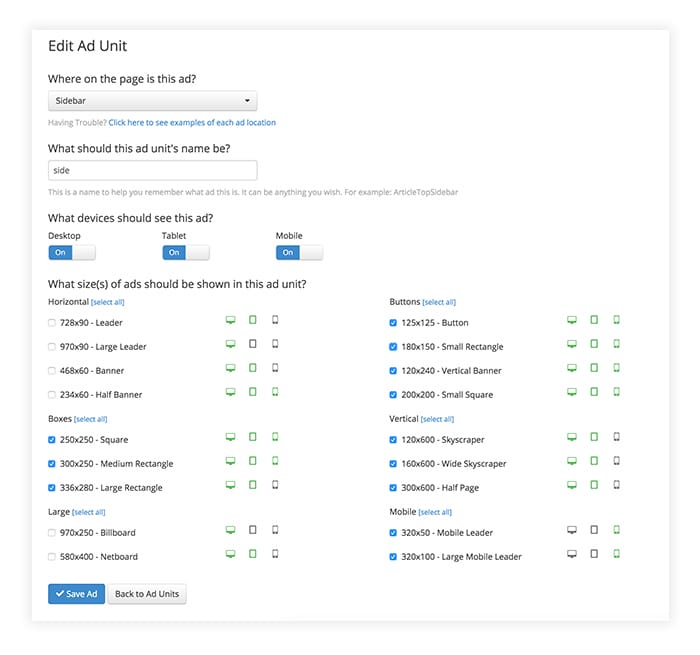Click tablet icon beside 120x600 Skyscraper
This screenshot has width=700, height=655.
point(594,437)
